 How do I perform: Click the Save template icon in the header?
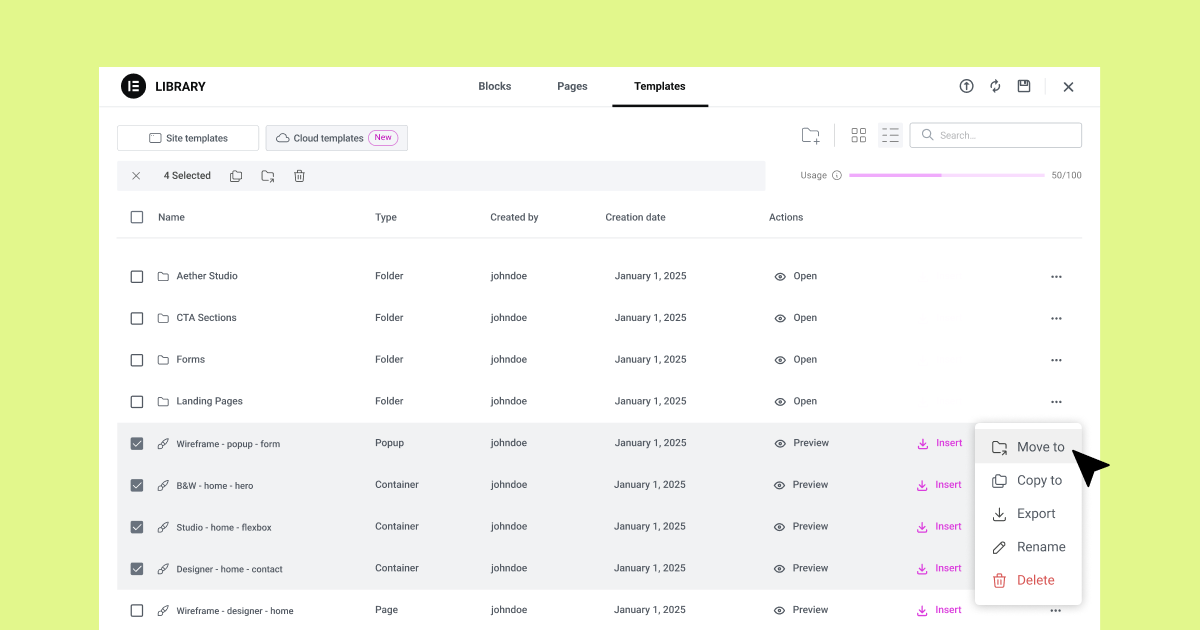tap(1024, 86)
